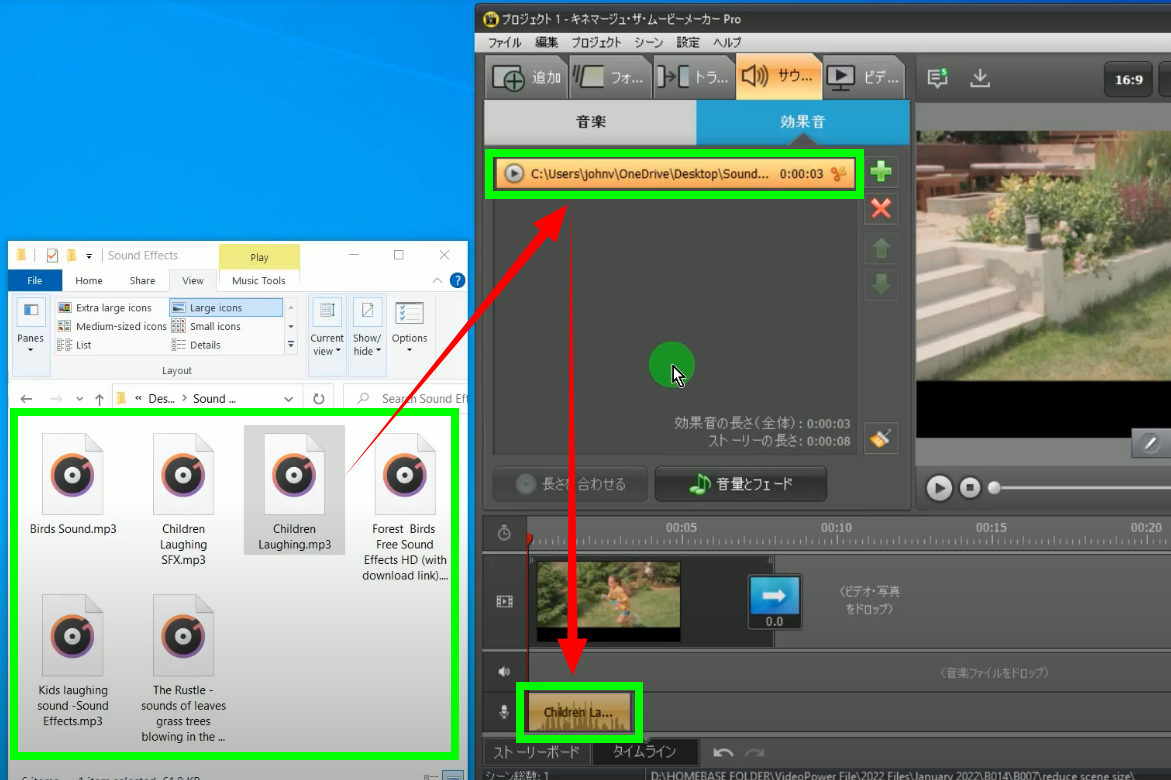This screenshot has width=1171, height=780.
Task: Click the scissors trim icon on sound entry
Action: 838,174
